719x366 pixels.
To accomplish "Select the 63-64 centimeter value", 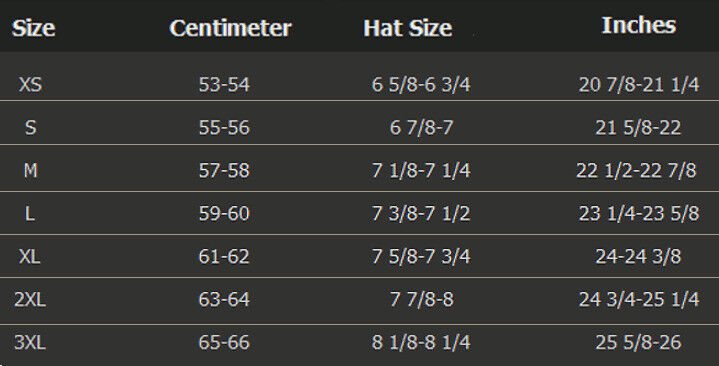I will tap(224, 299).
